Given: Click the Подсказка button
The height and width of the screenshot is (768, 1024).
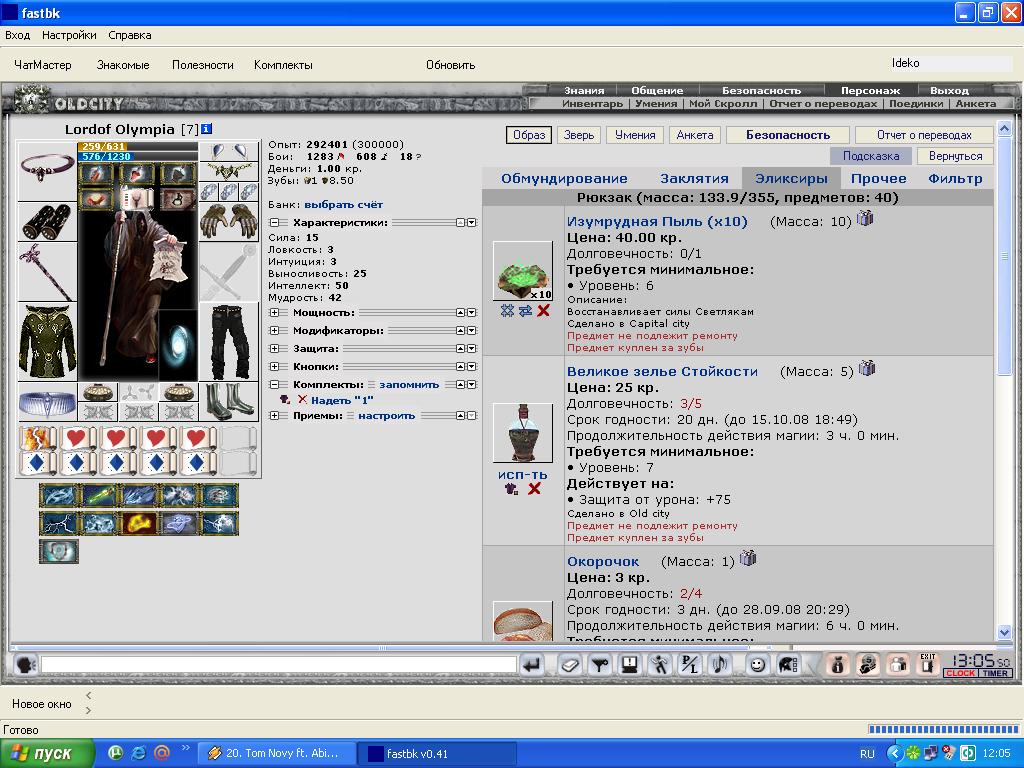Looking at the screenshot, I should (x=871, y=156).
